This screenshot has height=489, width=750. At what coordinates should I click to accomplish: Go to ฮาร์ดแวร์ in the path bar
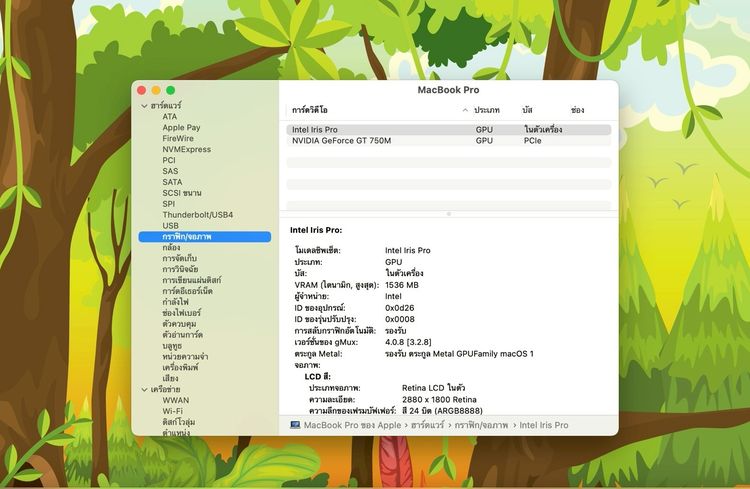428,425
